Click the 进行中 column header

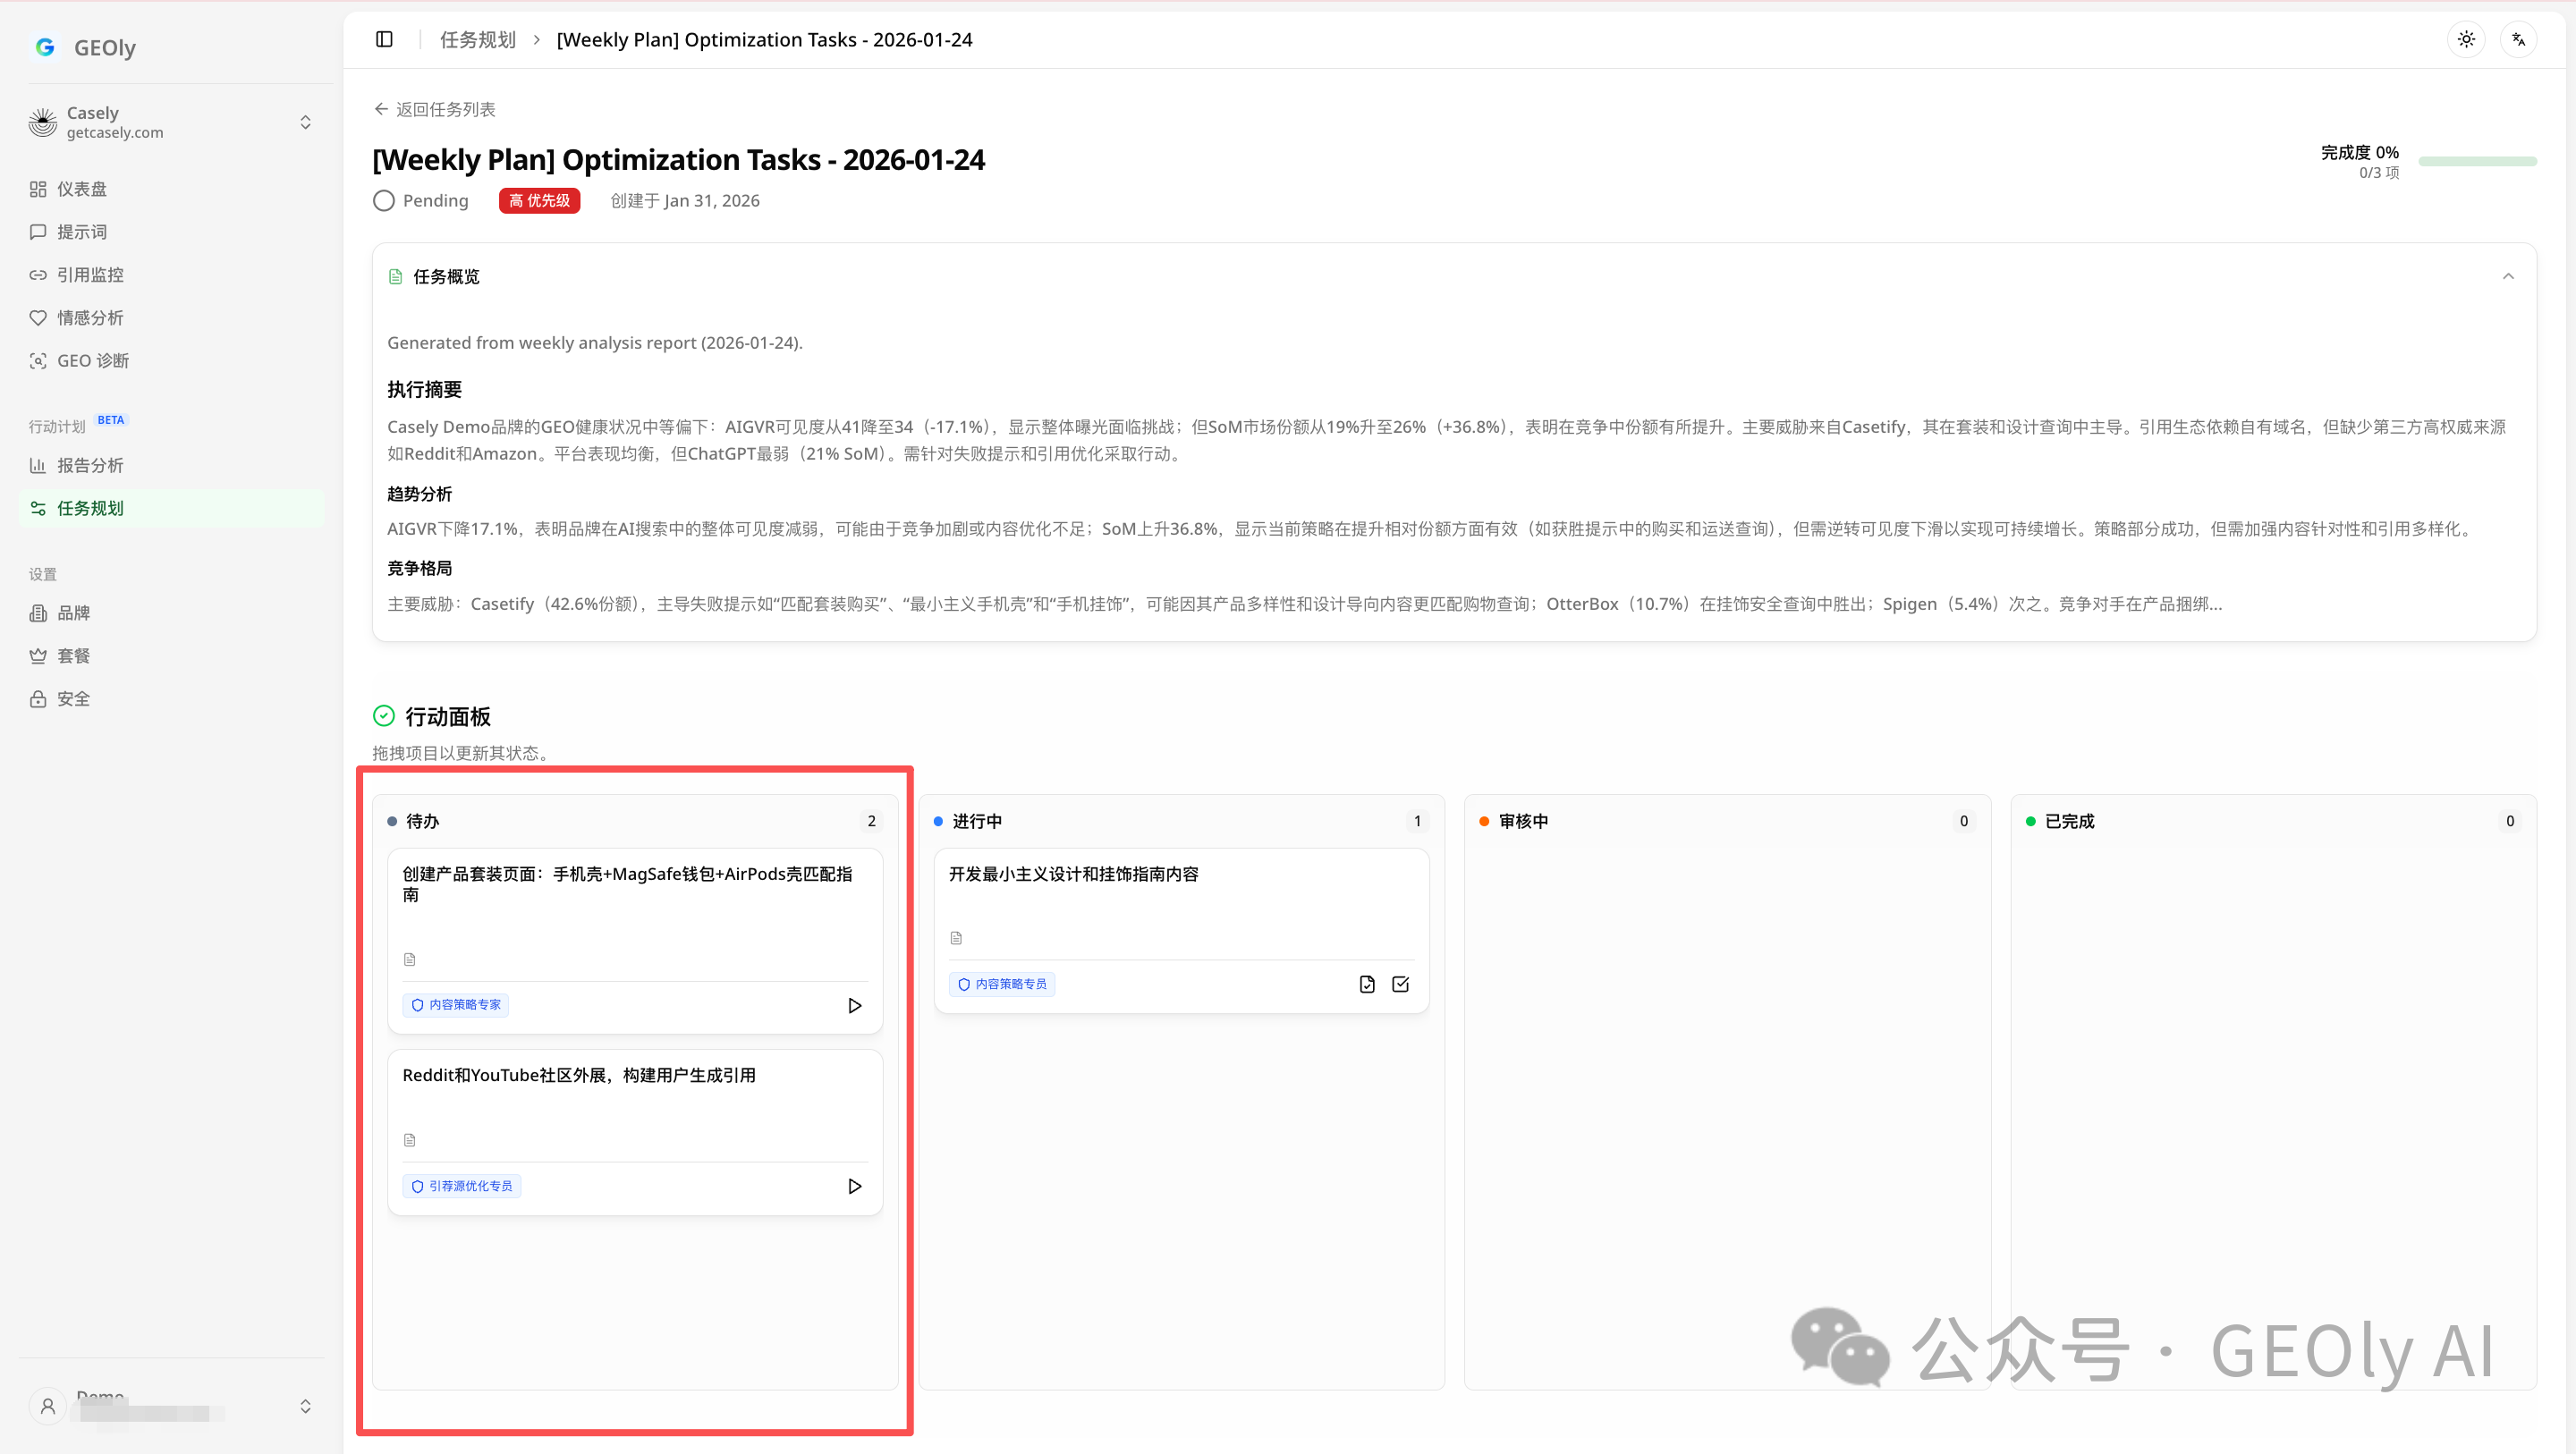click(977, 821)
